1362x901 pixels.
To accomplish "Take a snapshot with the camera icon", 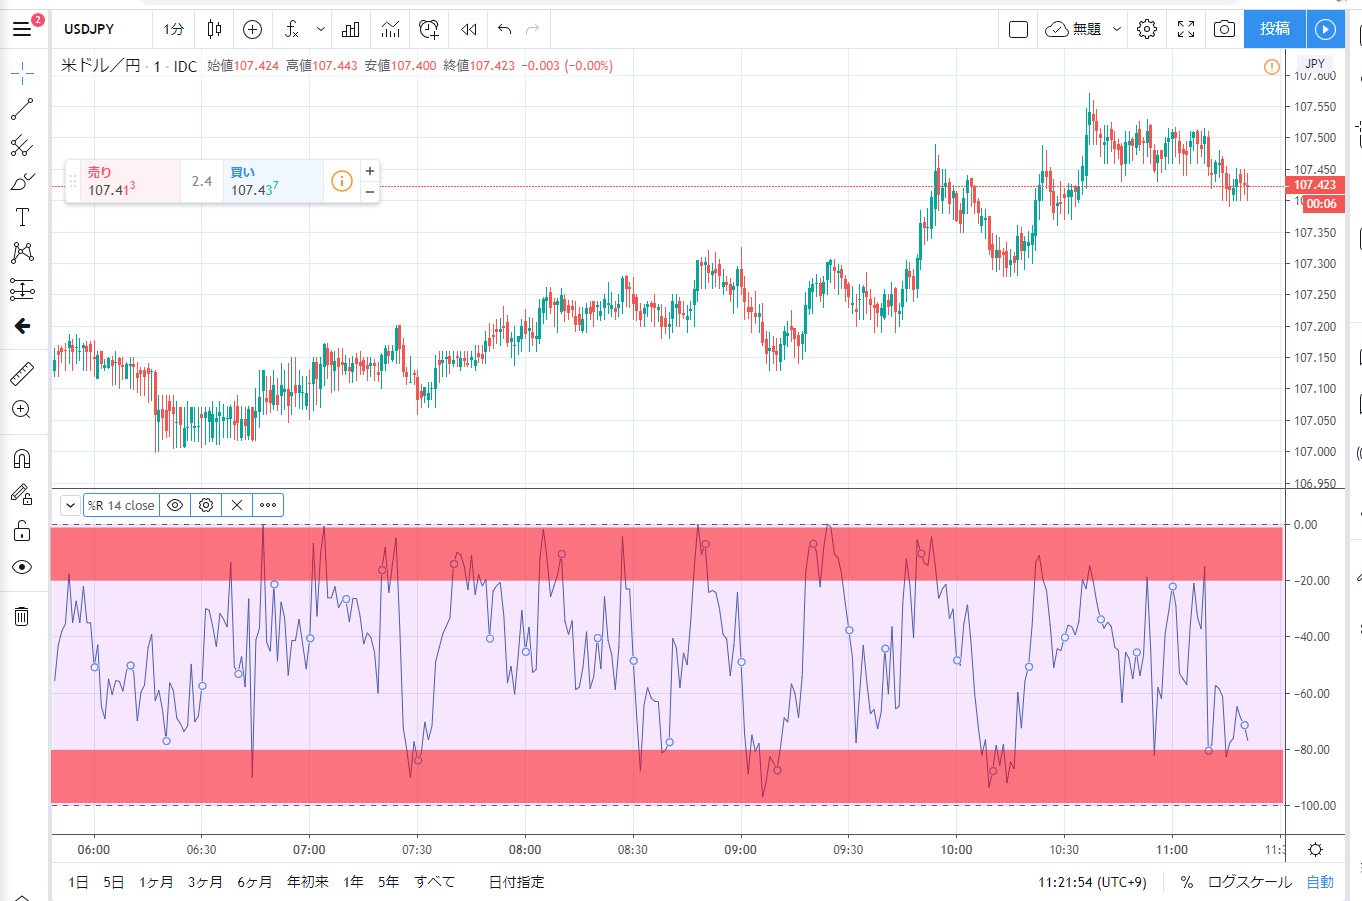I will (x=1224, y=29).
